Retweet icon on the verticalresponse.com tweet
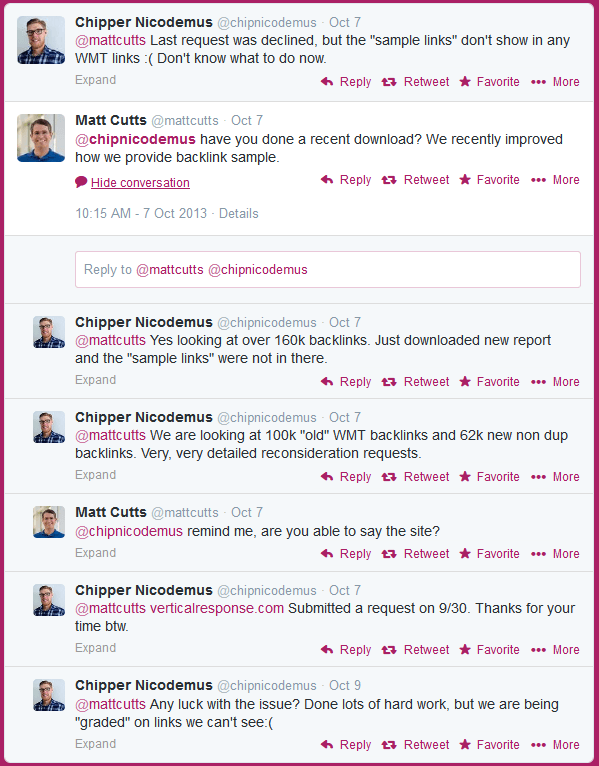Image resolution: width=599 pixels, height=766 pixels. pyautogui.click(x=389, y=650)
